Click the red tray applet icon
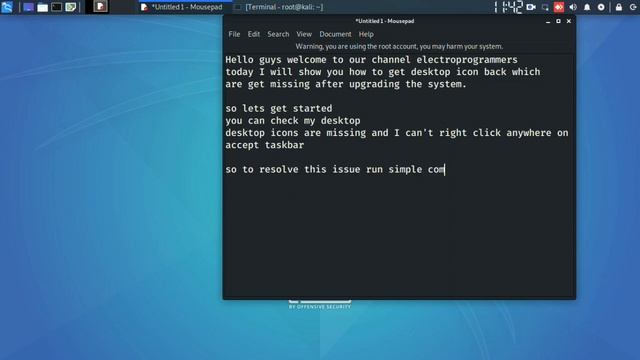 [559, 7]
